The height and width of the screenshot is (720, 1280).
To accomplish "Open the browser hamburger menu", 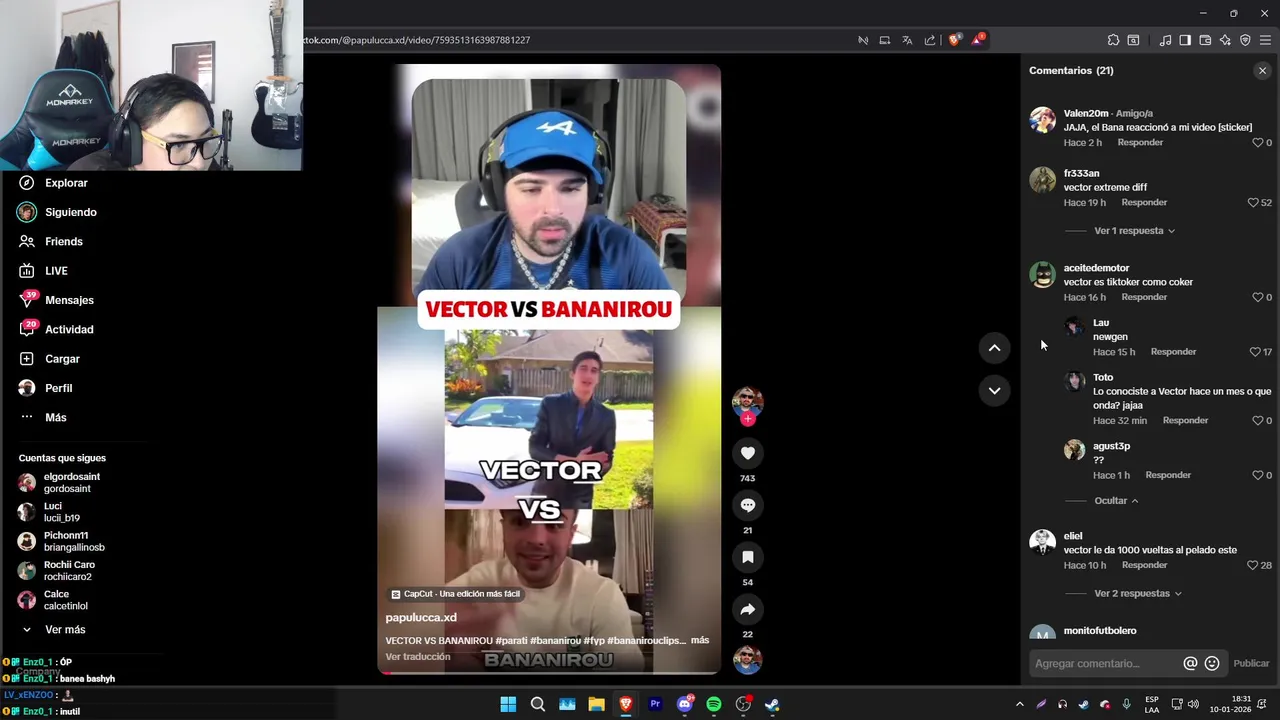I will (1265, 40).
